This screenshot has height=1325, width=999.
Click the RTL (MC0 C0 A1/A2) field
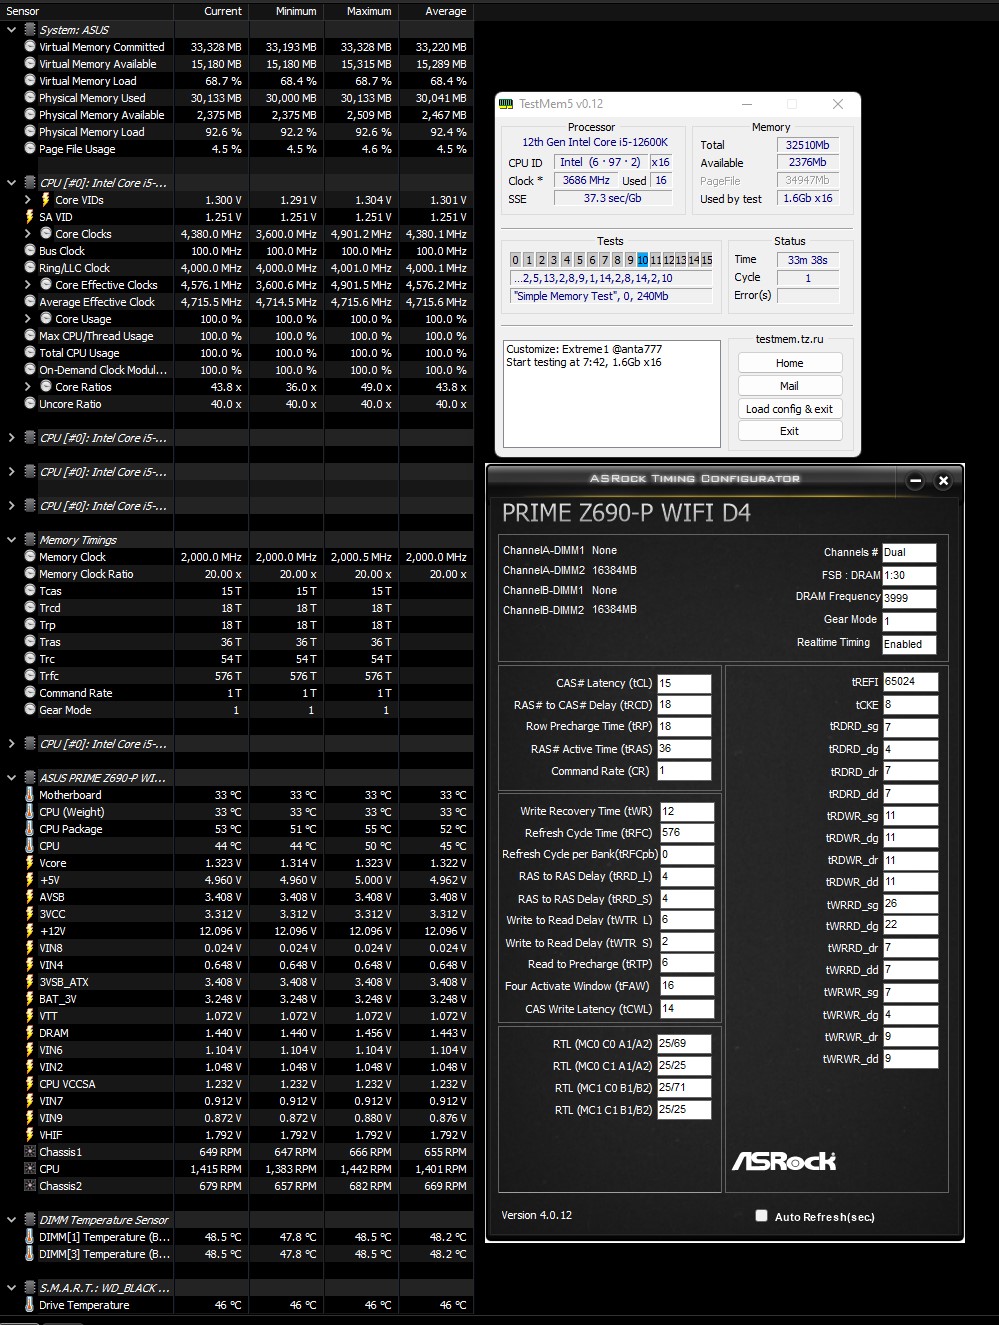click(x=684, y=1043)
